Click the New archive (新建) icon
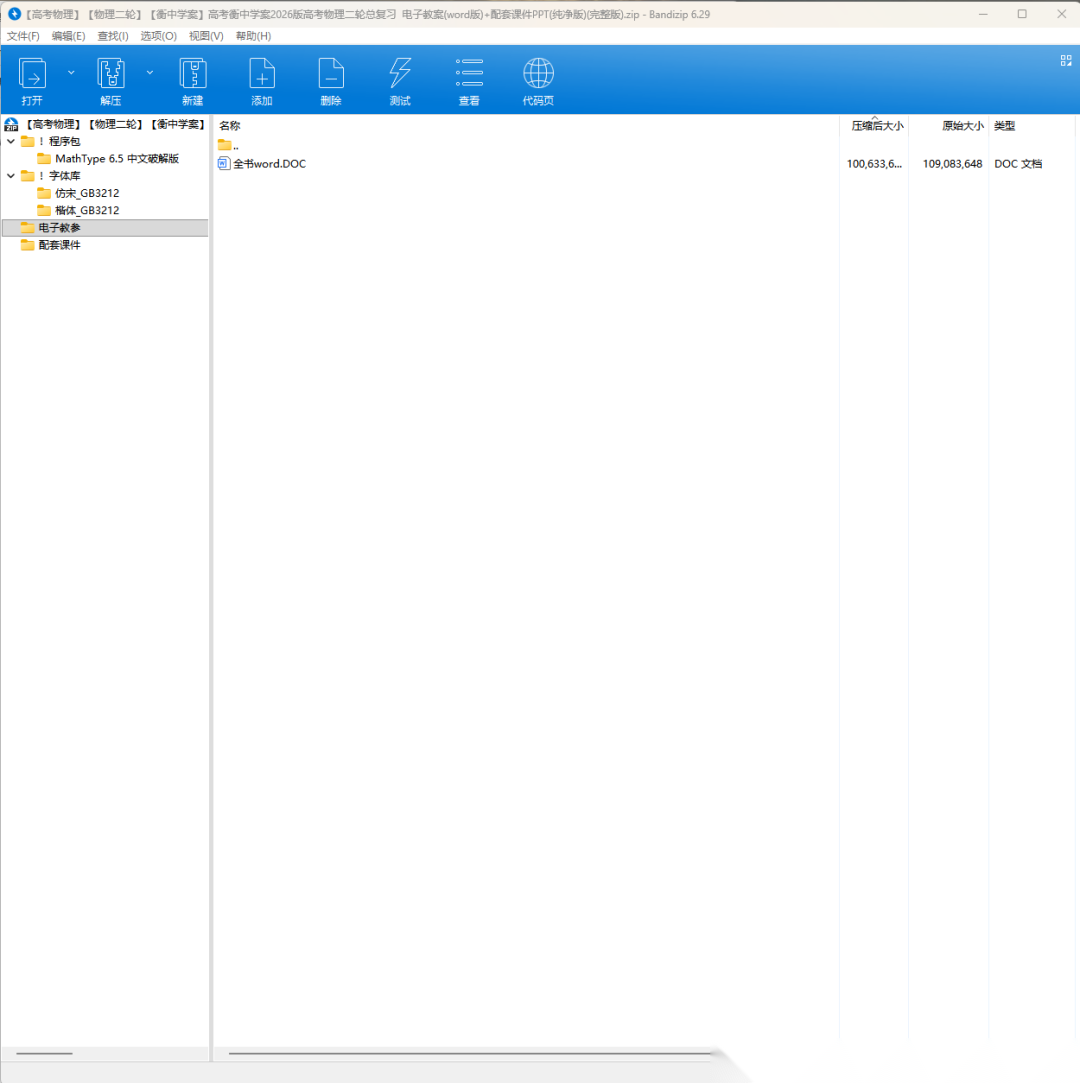The image size is (1080, 1083). tap(192, 74)
